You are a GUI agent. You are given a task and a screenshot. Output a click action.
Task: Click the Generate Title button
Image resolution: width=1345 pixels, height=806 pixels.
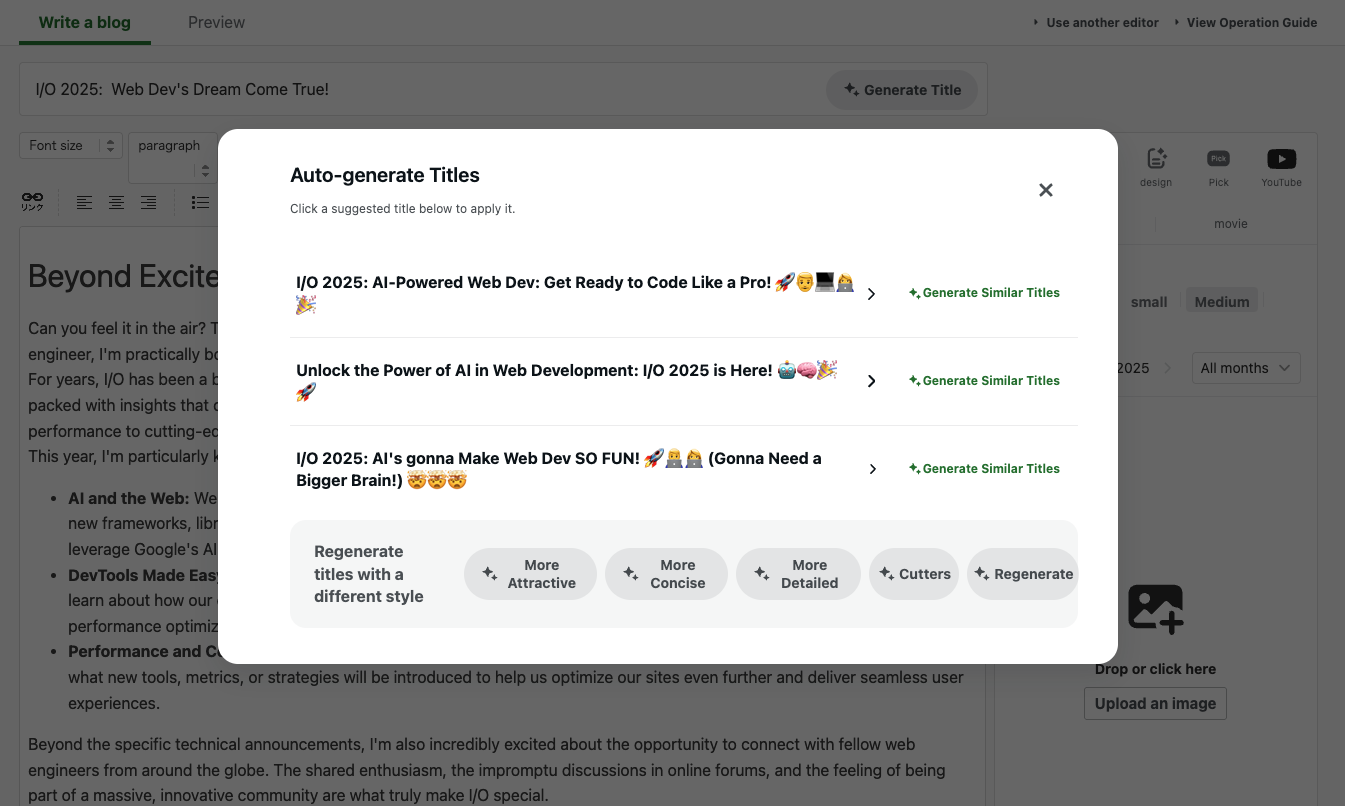(901, 90)
